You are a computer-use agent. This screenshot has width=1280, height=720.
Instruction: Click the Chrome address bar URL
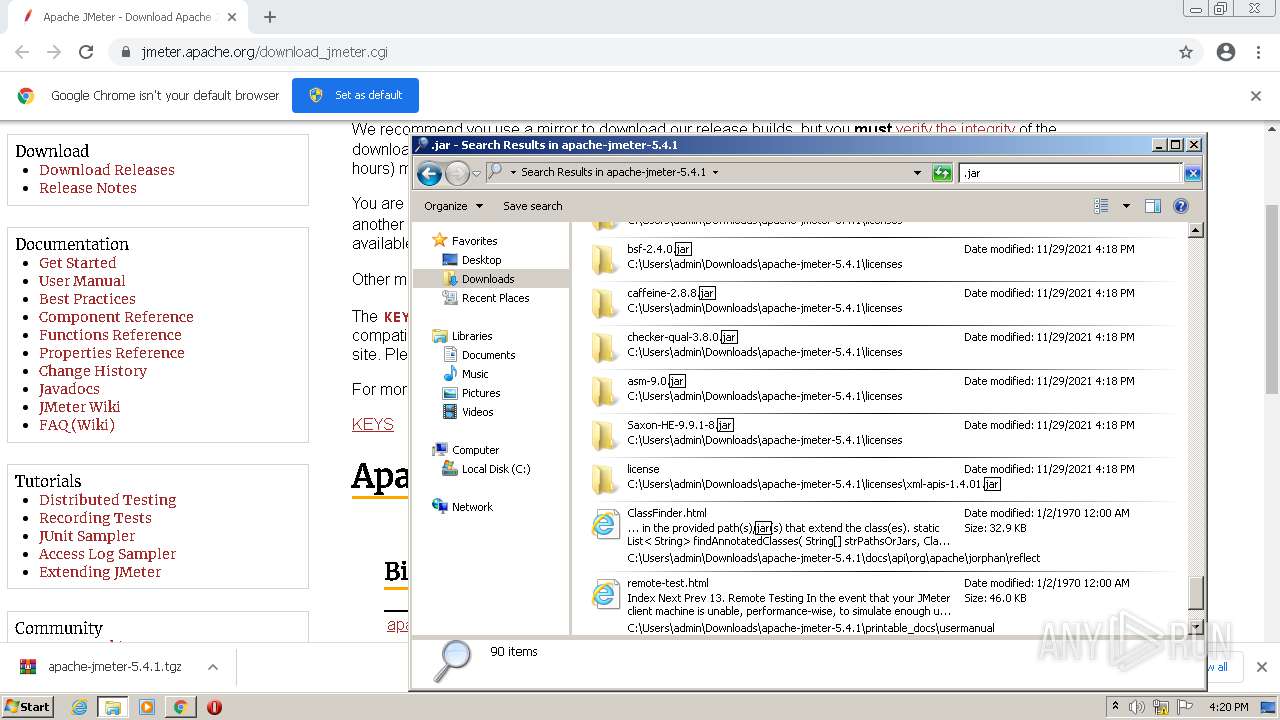264,52
